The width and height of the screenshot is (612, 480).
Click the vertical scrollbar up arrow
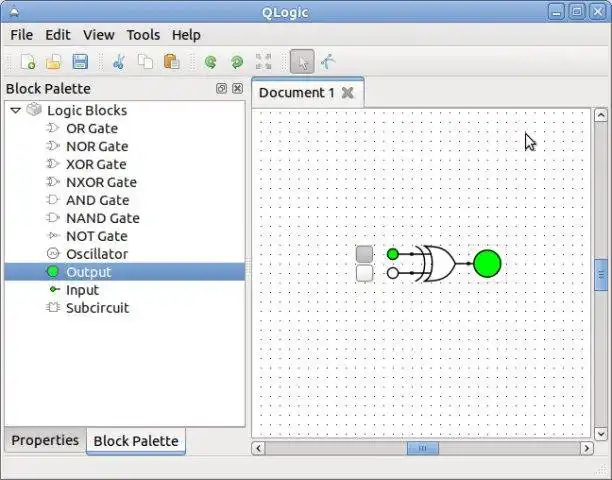pos(600,115)
